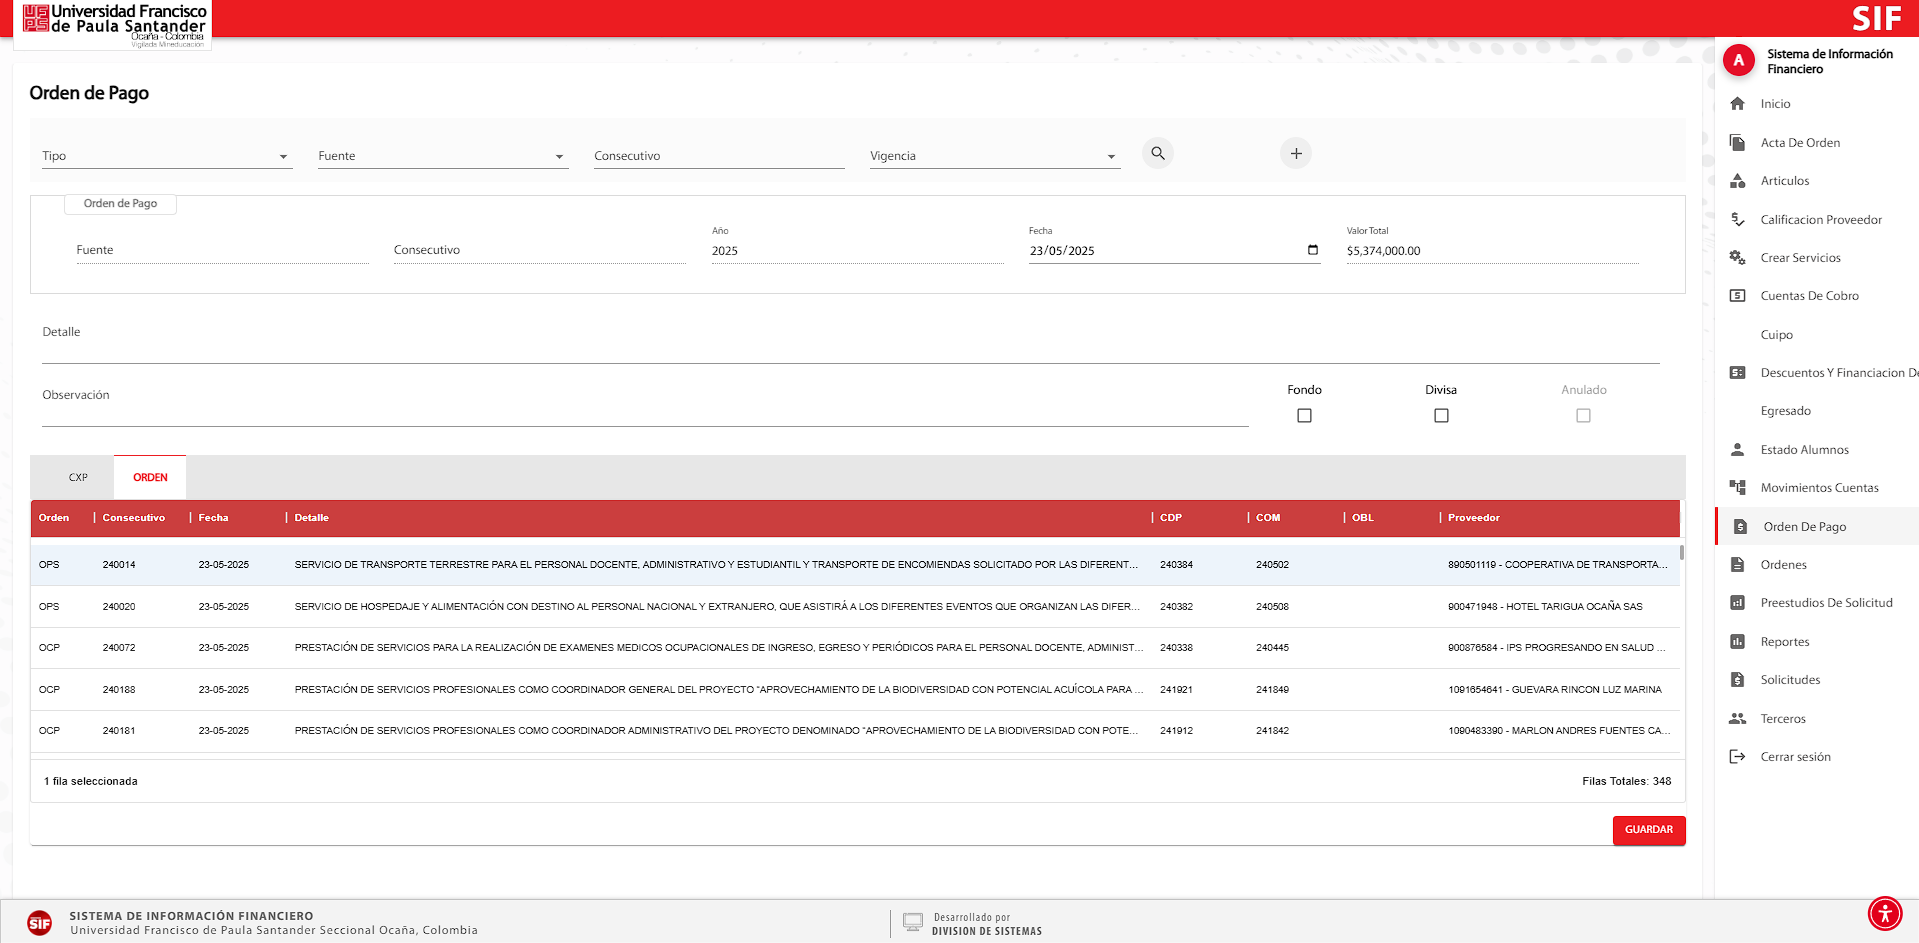Open the calendar picker in Fecha field
The width and height of the screenshot is (1919, 943).
(1313, 250)
